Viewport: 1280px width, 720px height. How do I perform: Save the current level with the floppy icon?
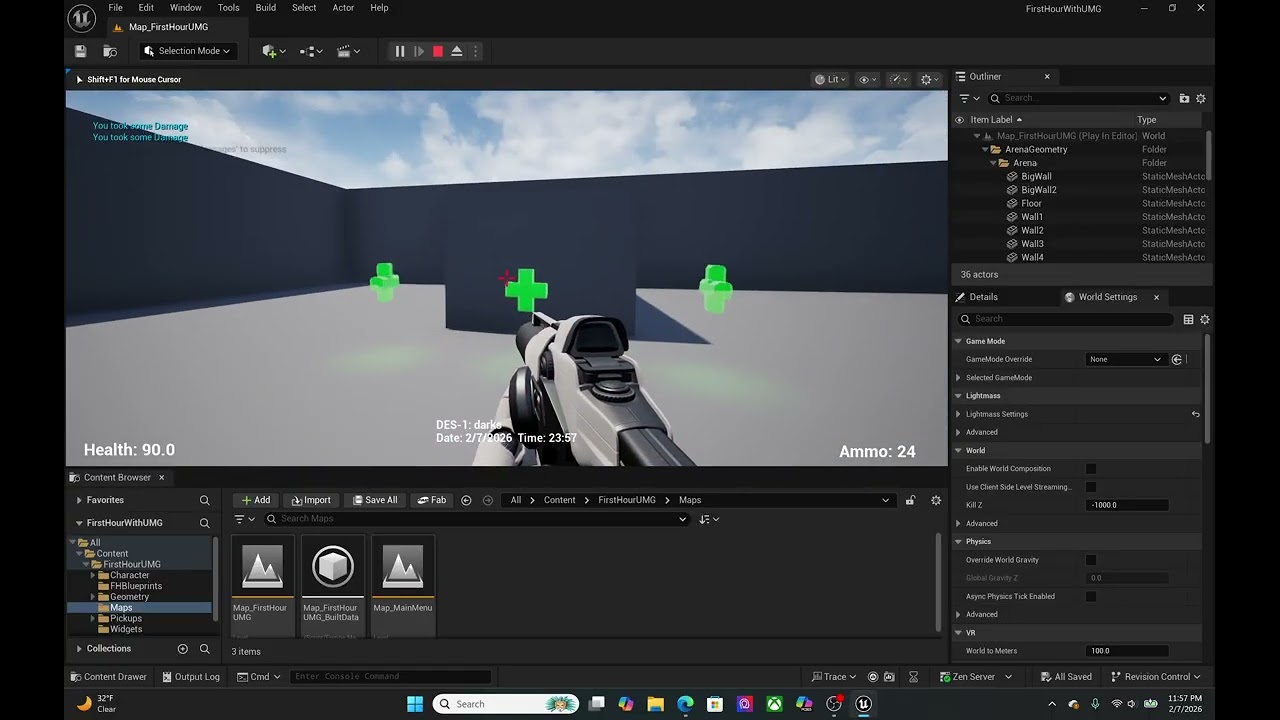[x=81, y=51]
